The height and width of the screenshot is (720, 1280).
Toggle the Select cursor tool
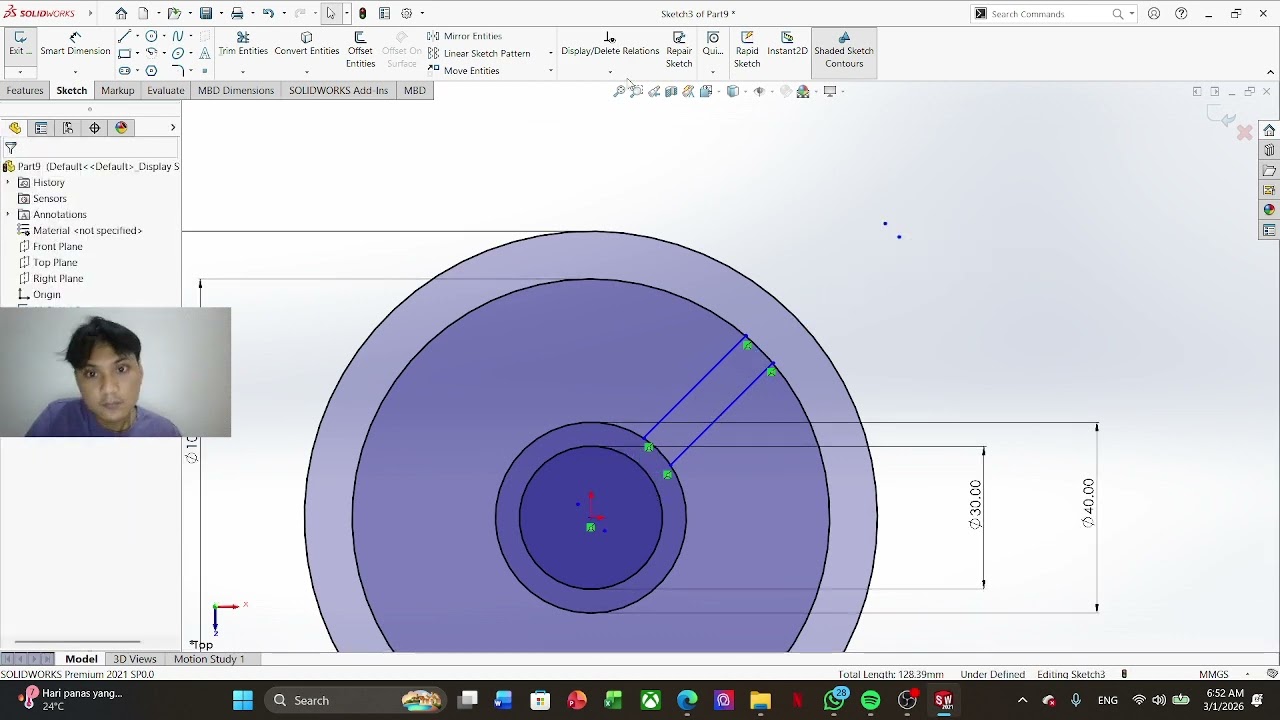[330, 13]
